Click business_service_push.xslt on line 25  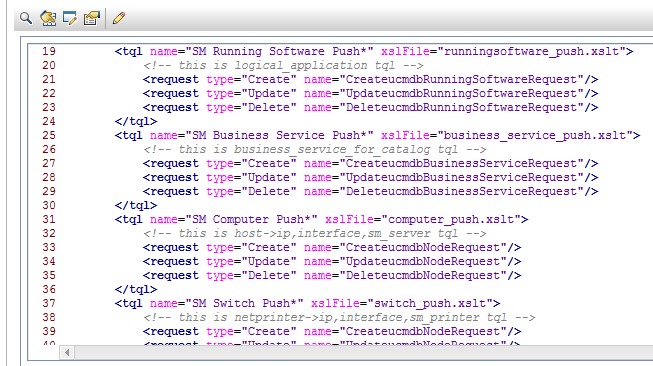pos(535,135)
